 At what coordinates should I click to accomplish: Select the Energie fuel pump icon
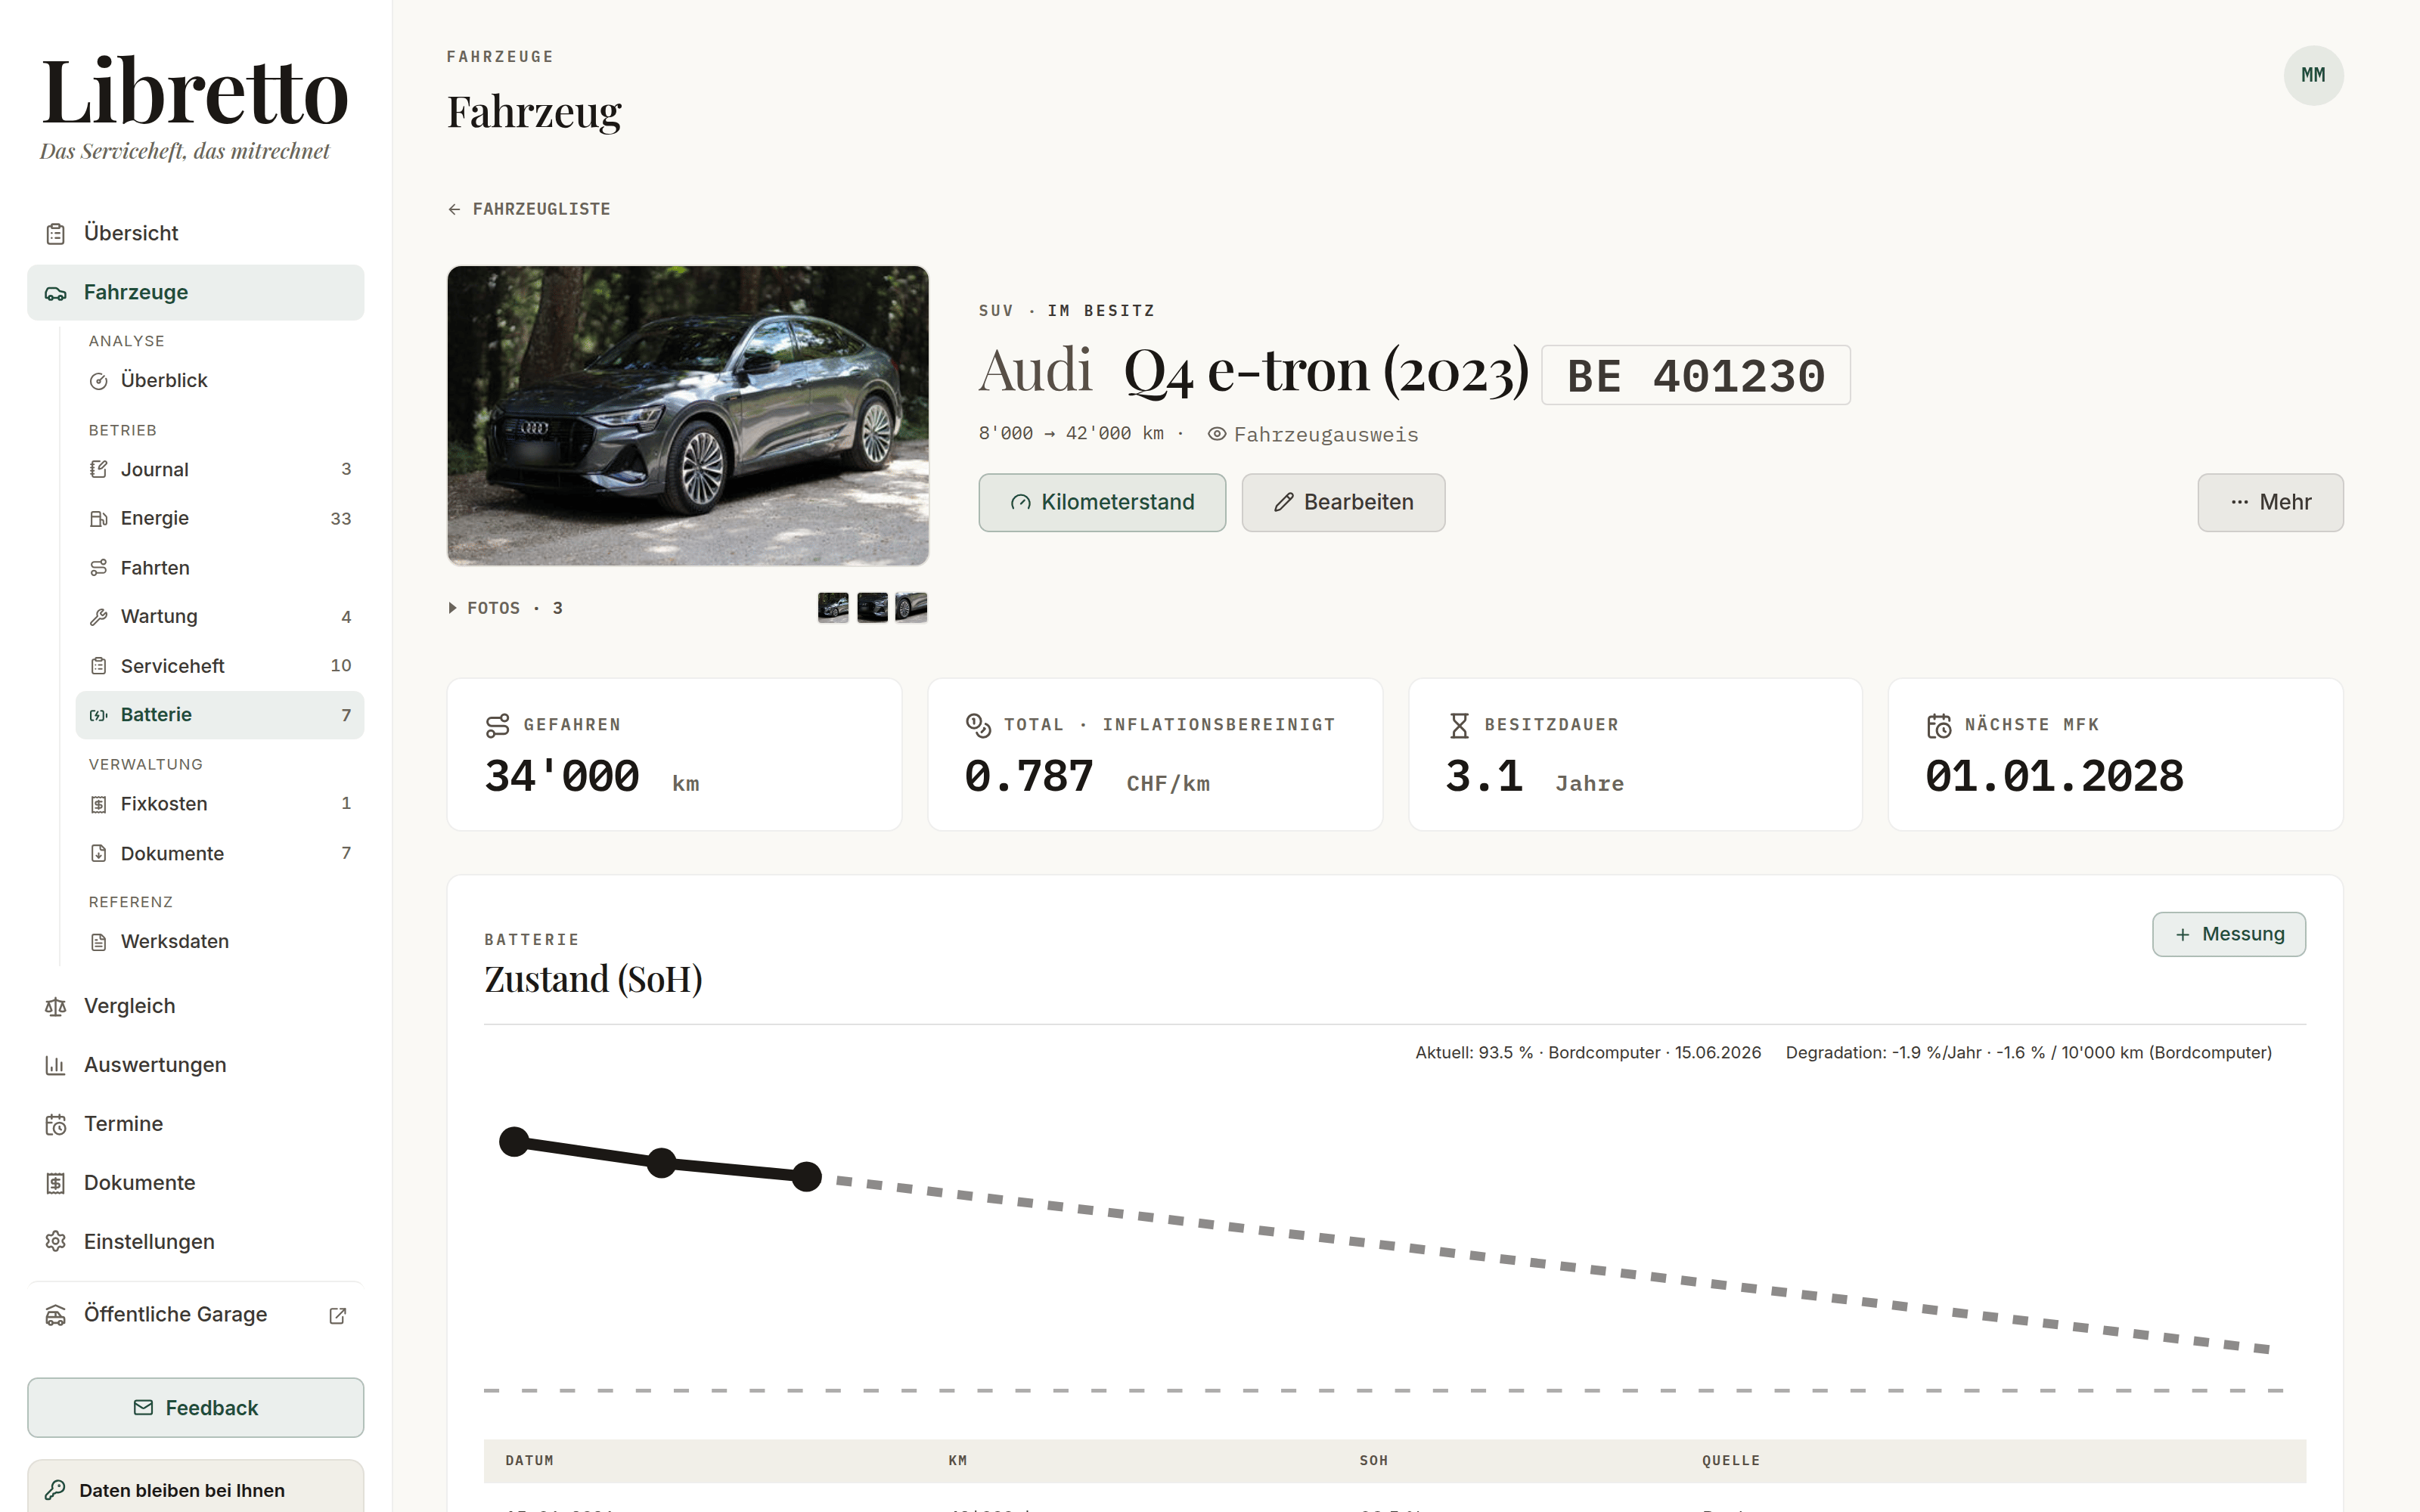coord(98,518)
